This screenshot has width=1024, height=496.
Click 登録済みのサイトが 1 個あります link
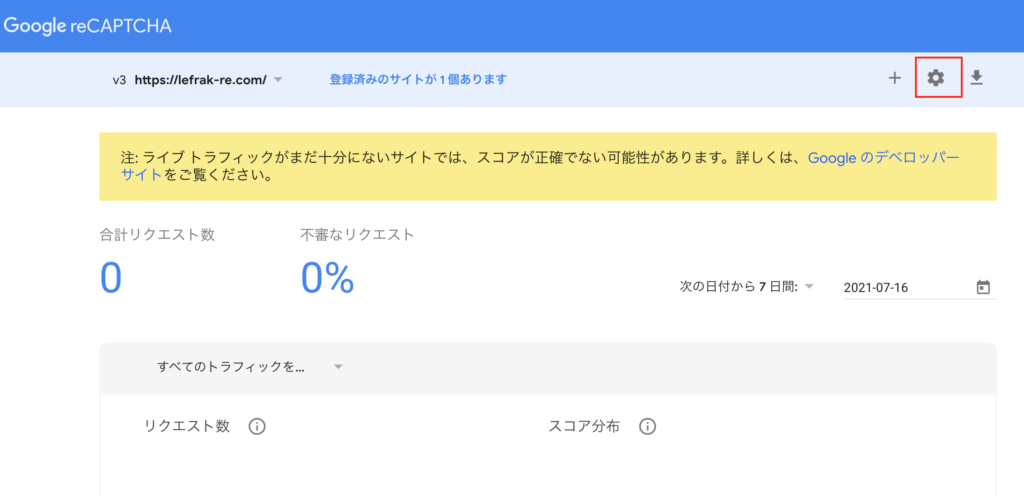tap(418, 80)
